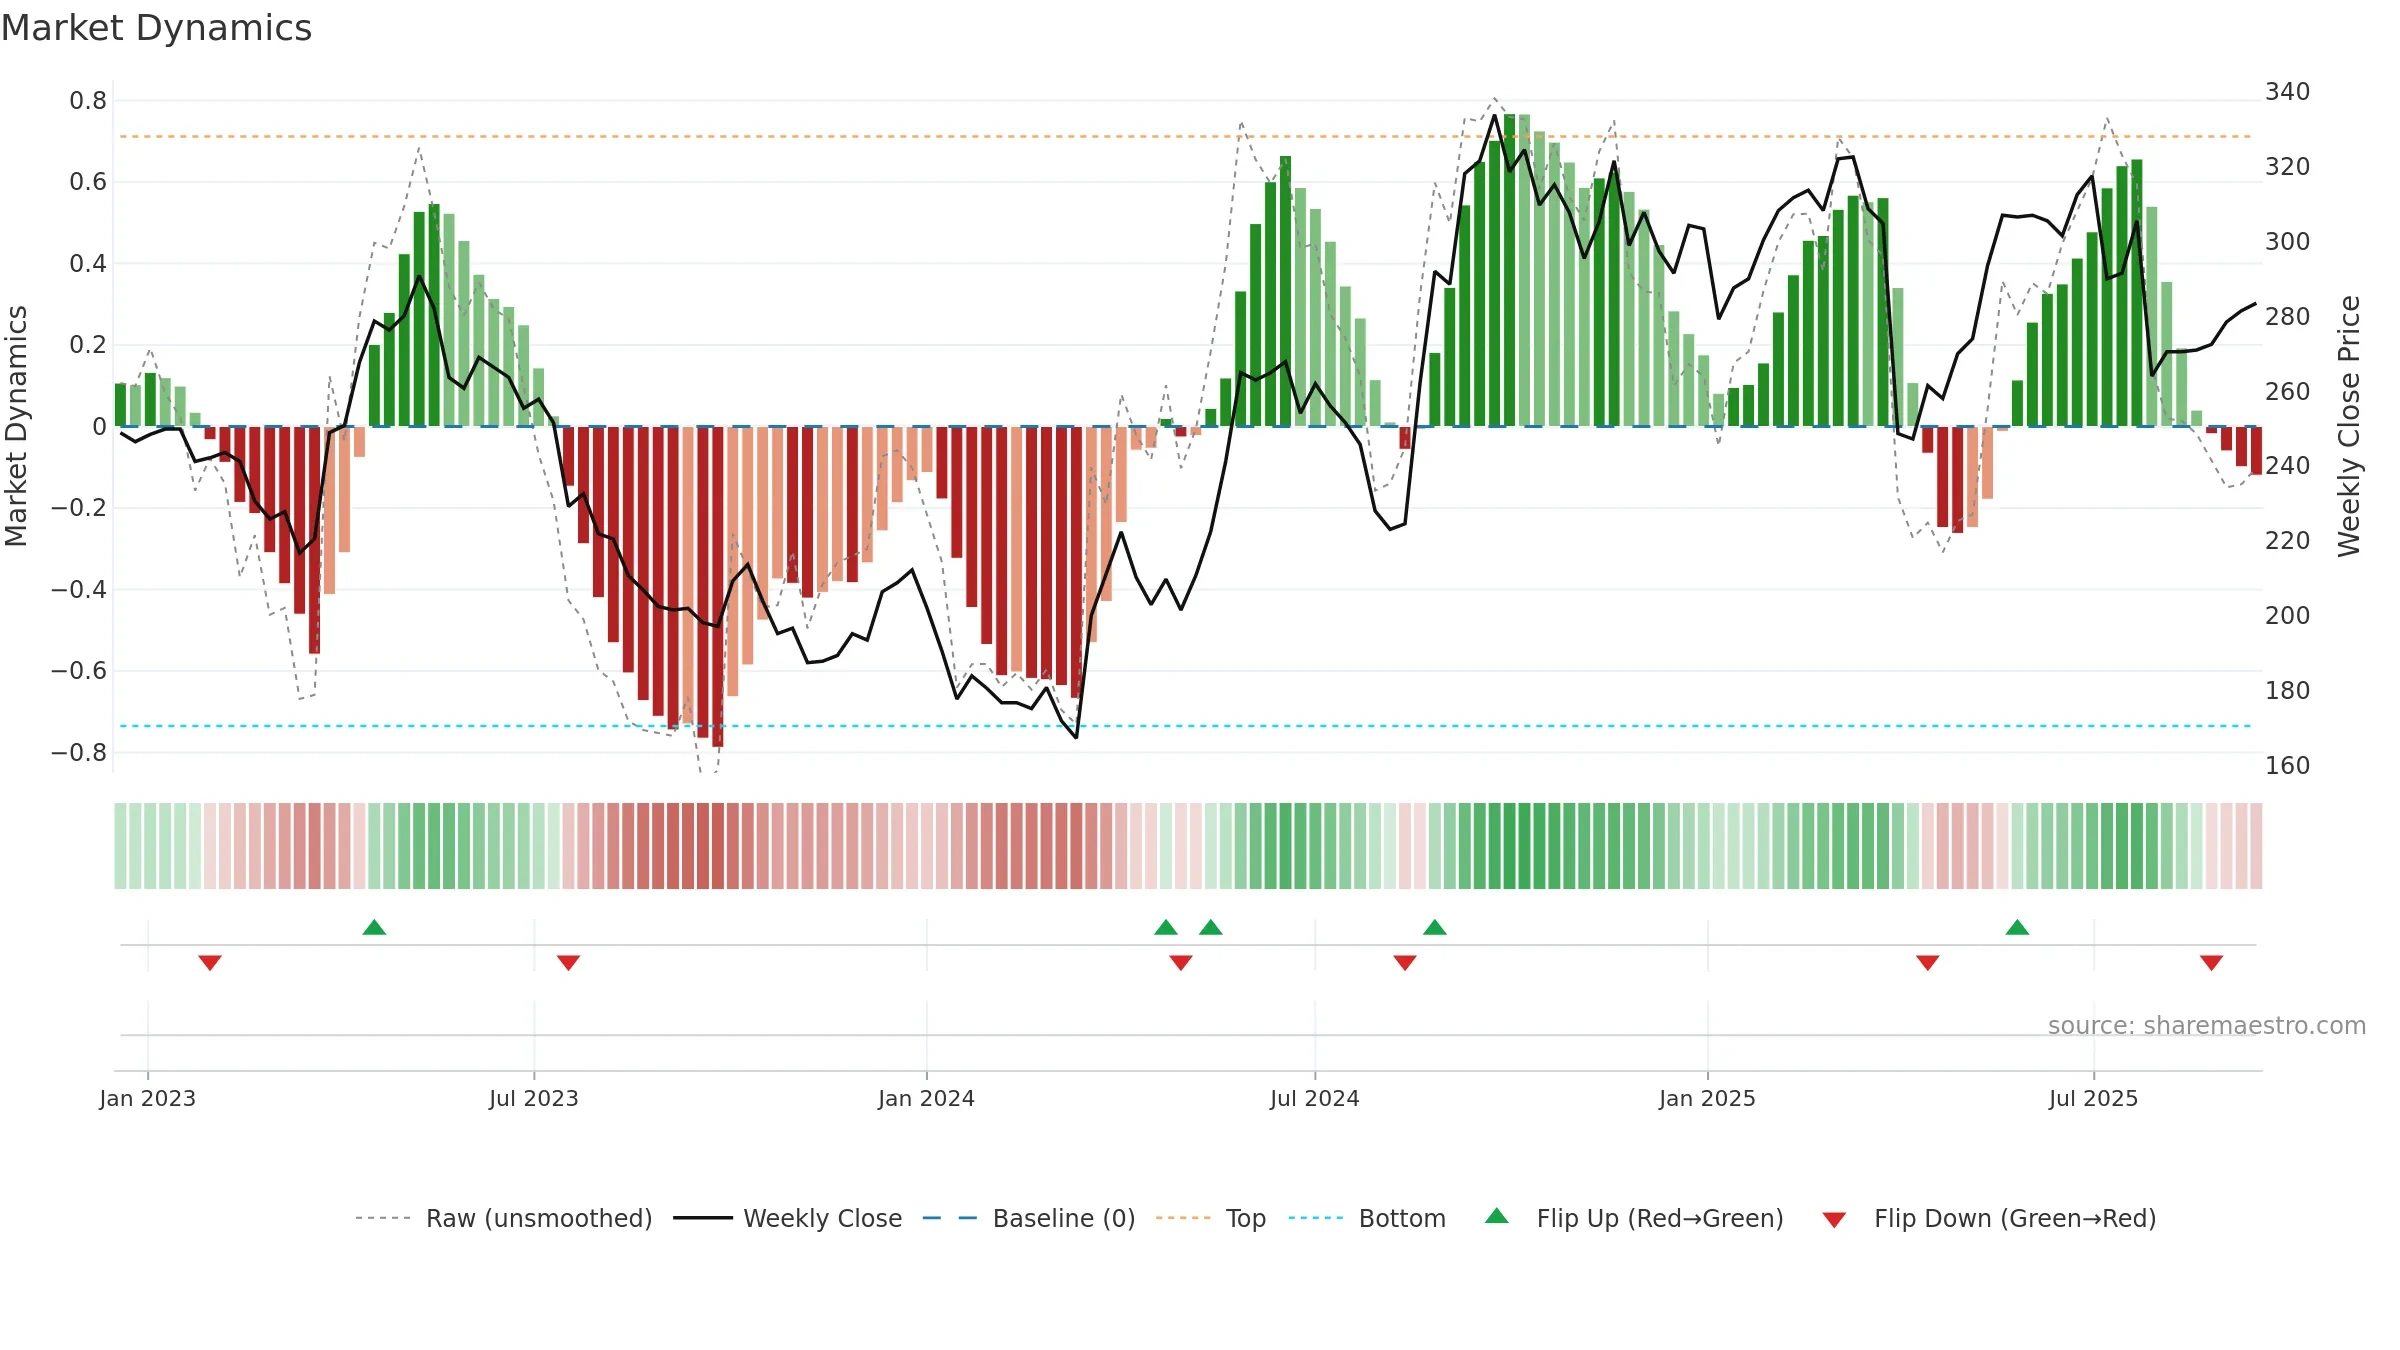Click the orange dotted Top line sample in legend

[x=1183, y=1218]
